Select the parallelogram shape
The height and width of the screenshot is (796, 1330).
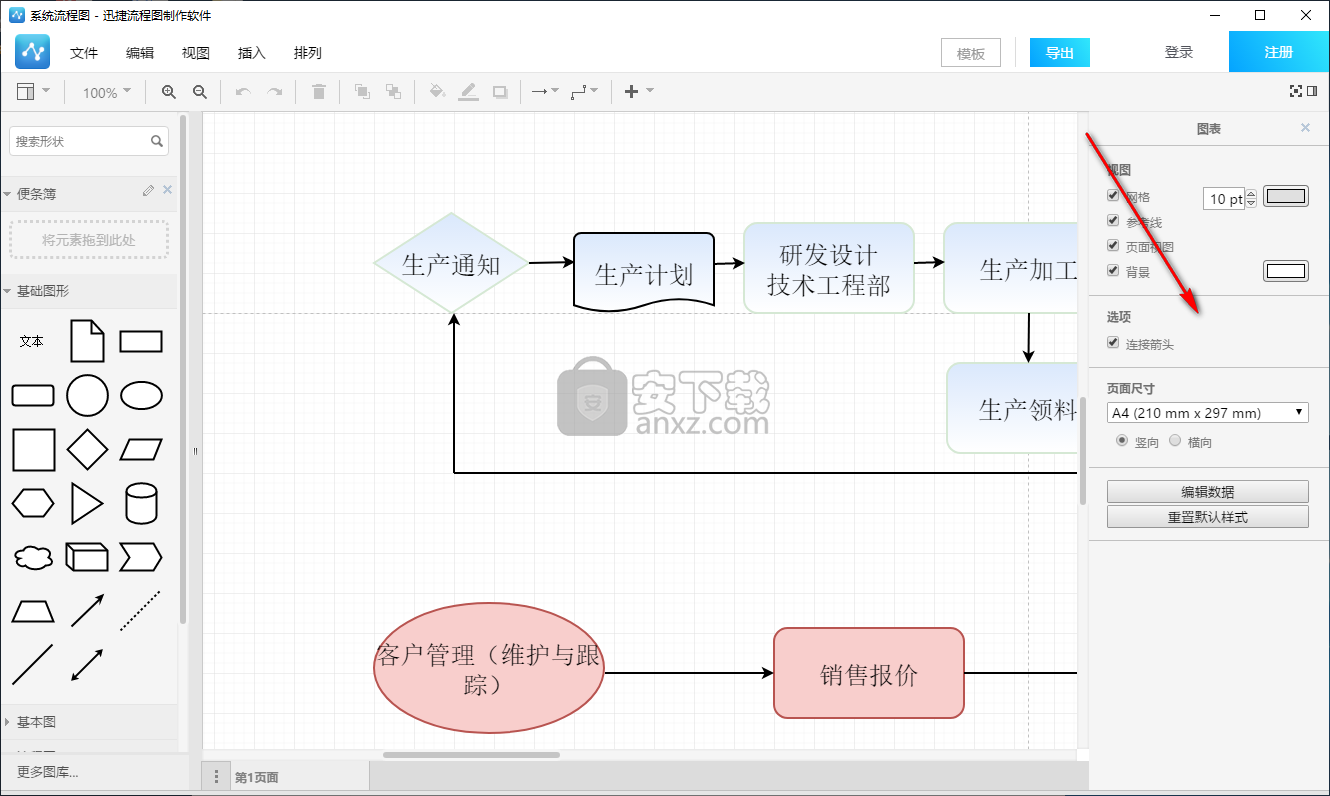(141, 450)
